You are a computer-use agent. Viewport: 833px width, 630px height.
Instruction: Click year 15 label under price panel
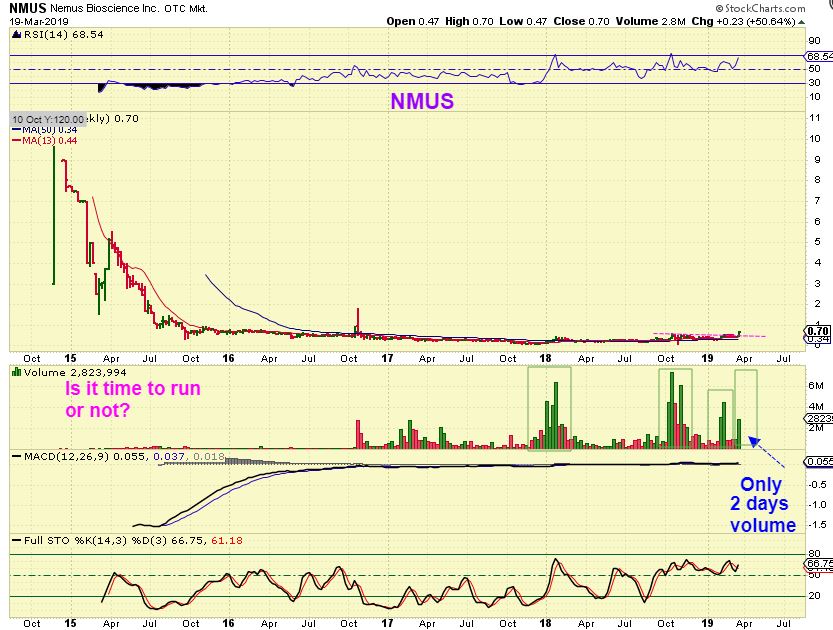70,358
